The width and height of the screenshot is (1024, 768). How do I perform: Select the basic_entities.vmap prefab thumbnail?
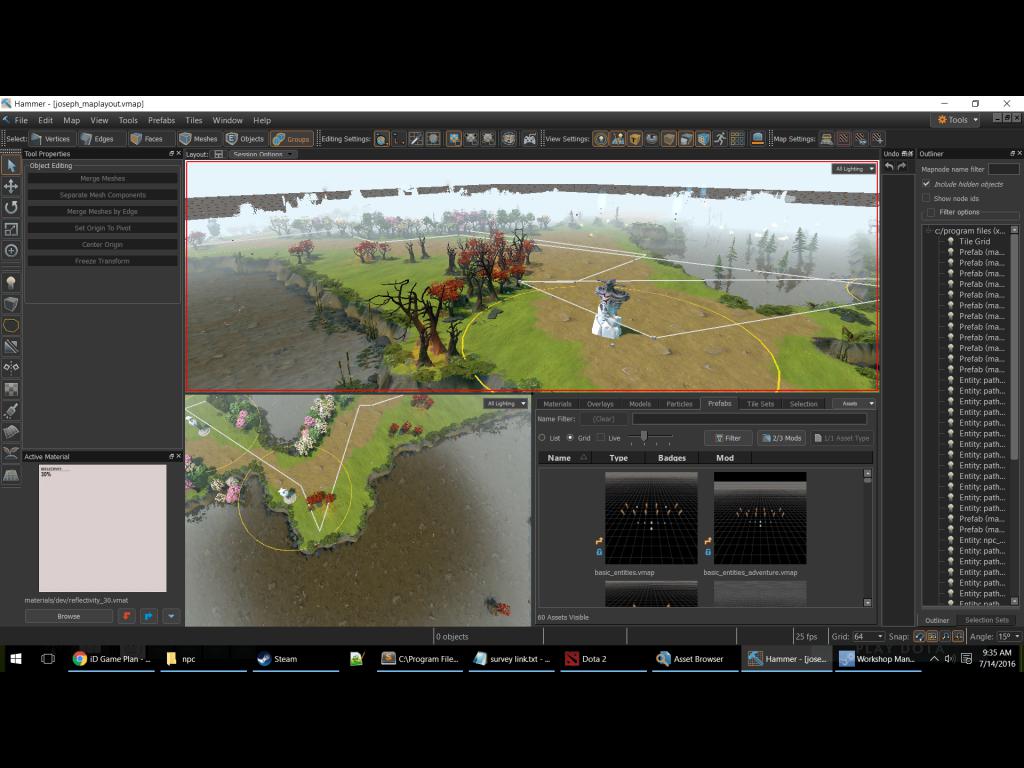tap(651, 518)
